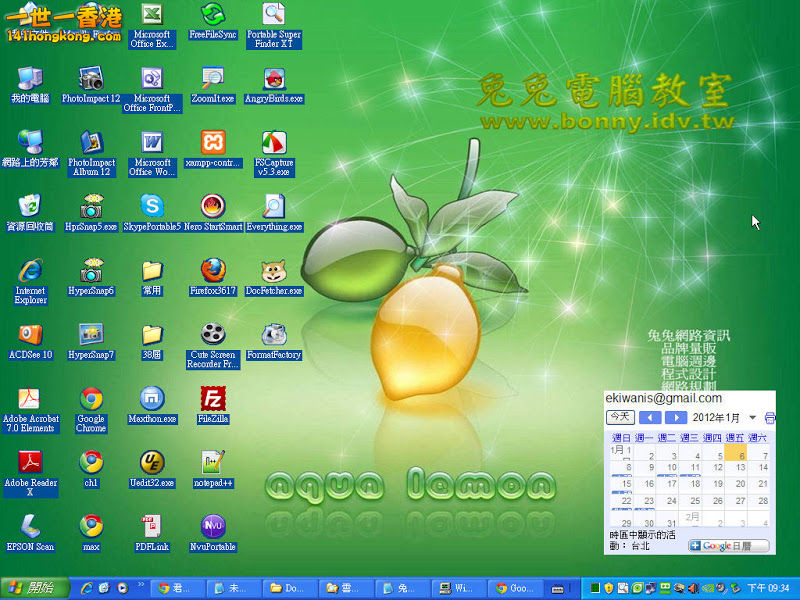Select the highlighted January 6 date

click(737, 454)
